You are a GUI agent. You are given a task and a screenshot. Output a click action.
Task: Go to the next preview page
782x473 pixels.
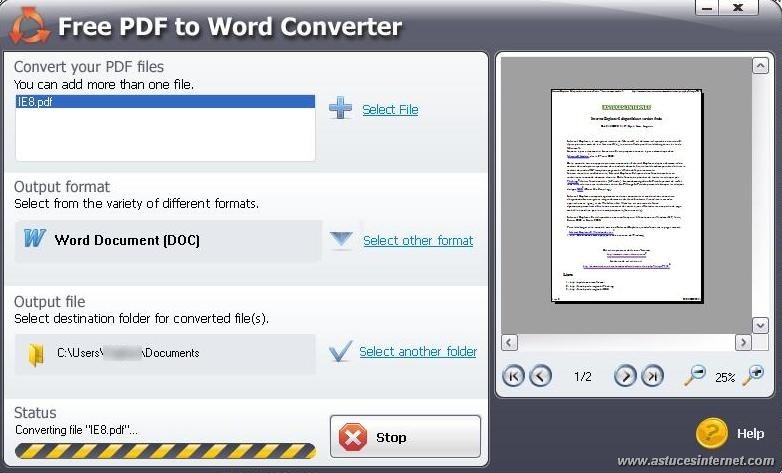625,376
